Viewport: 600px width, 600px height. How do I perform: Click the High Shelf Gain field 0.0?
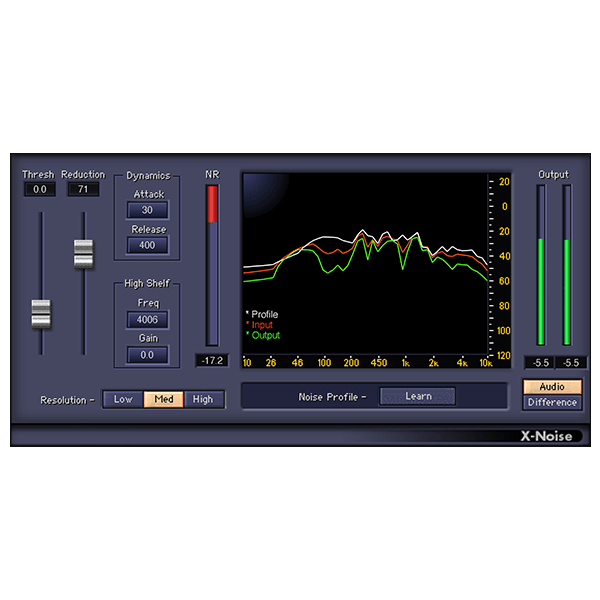tap(147, 355)
